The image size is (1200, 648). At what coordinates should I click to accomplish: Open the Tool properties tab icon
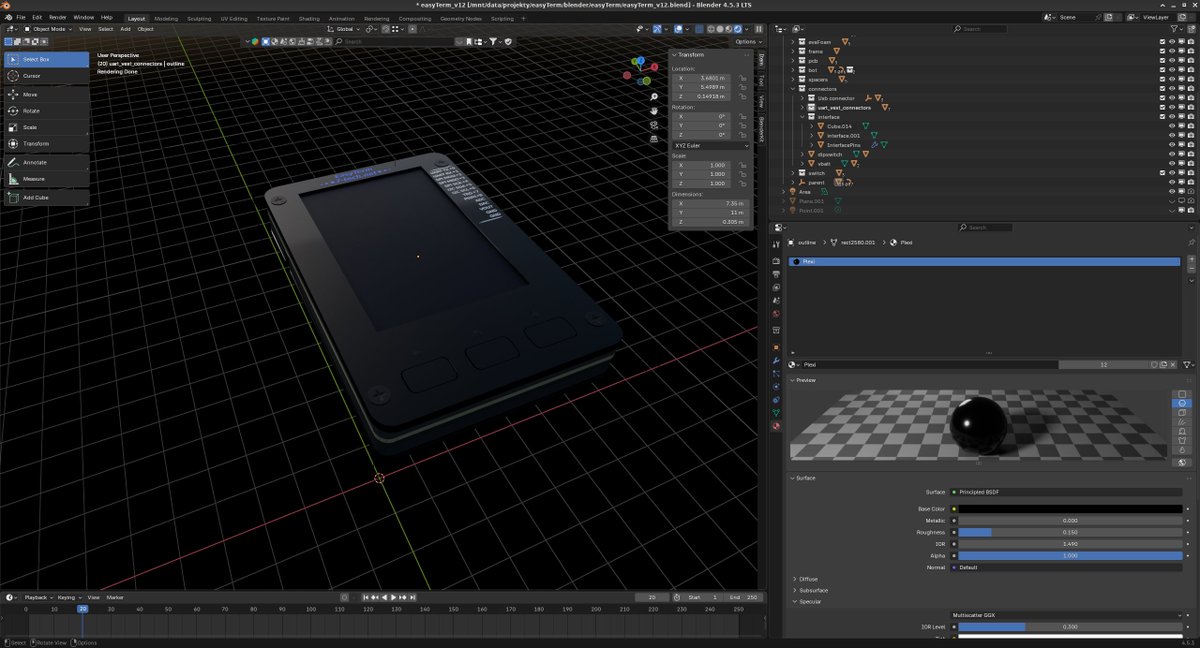point(776,244)
